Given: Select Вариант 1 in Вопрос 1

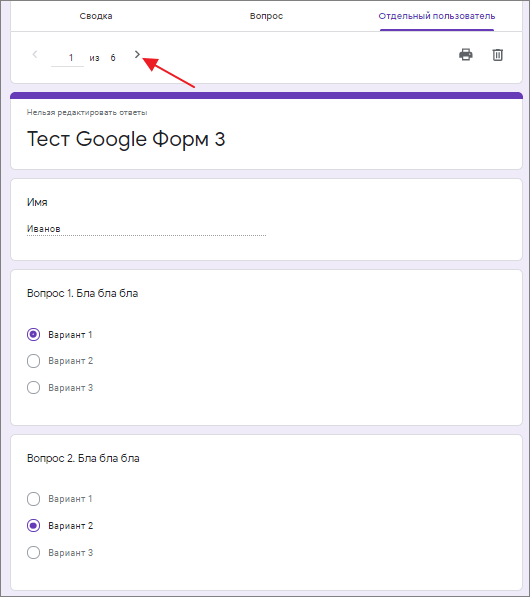Looking at the screenshot, I should (34, 335).
